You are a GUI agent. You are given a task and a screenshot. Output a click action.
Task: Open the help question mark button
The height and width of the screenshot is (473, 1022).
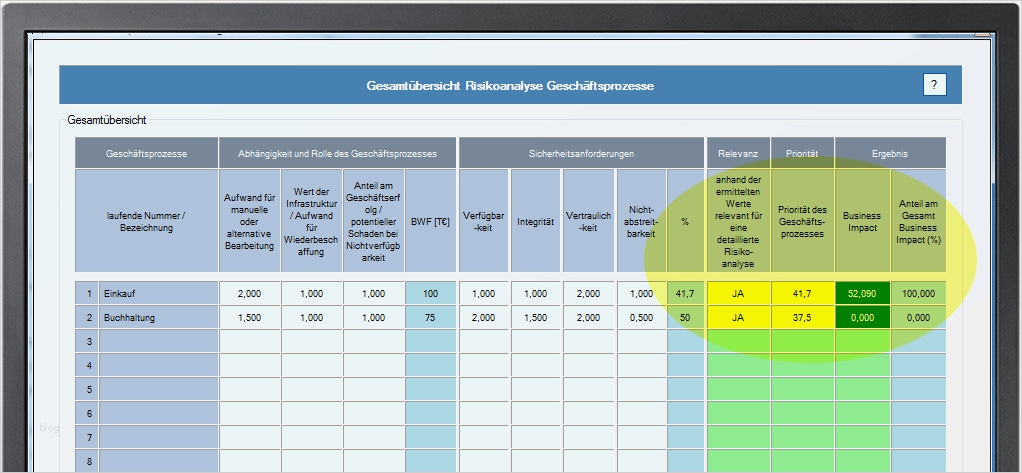tap(934, 85)
